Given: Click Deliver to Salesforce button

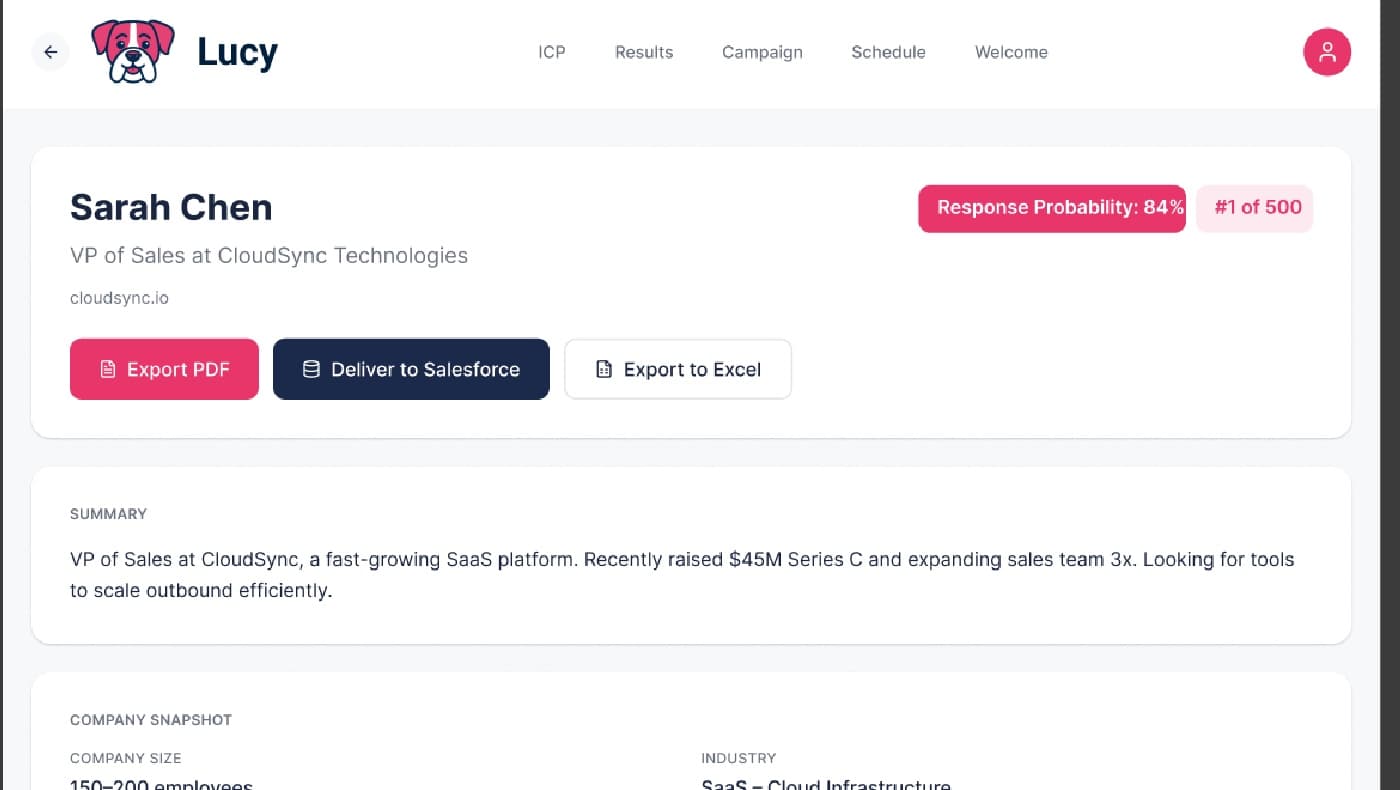Looking at the screenshot, I should pos(411,369).
